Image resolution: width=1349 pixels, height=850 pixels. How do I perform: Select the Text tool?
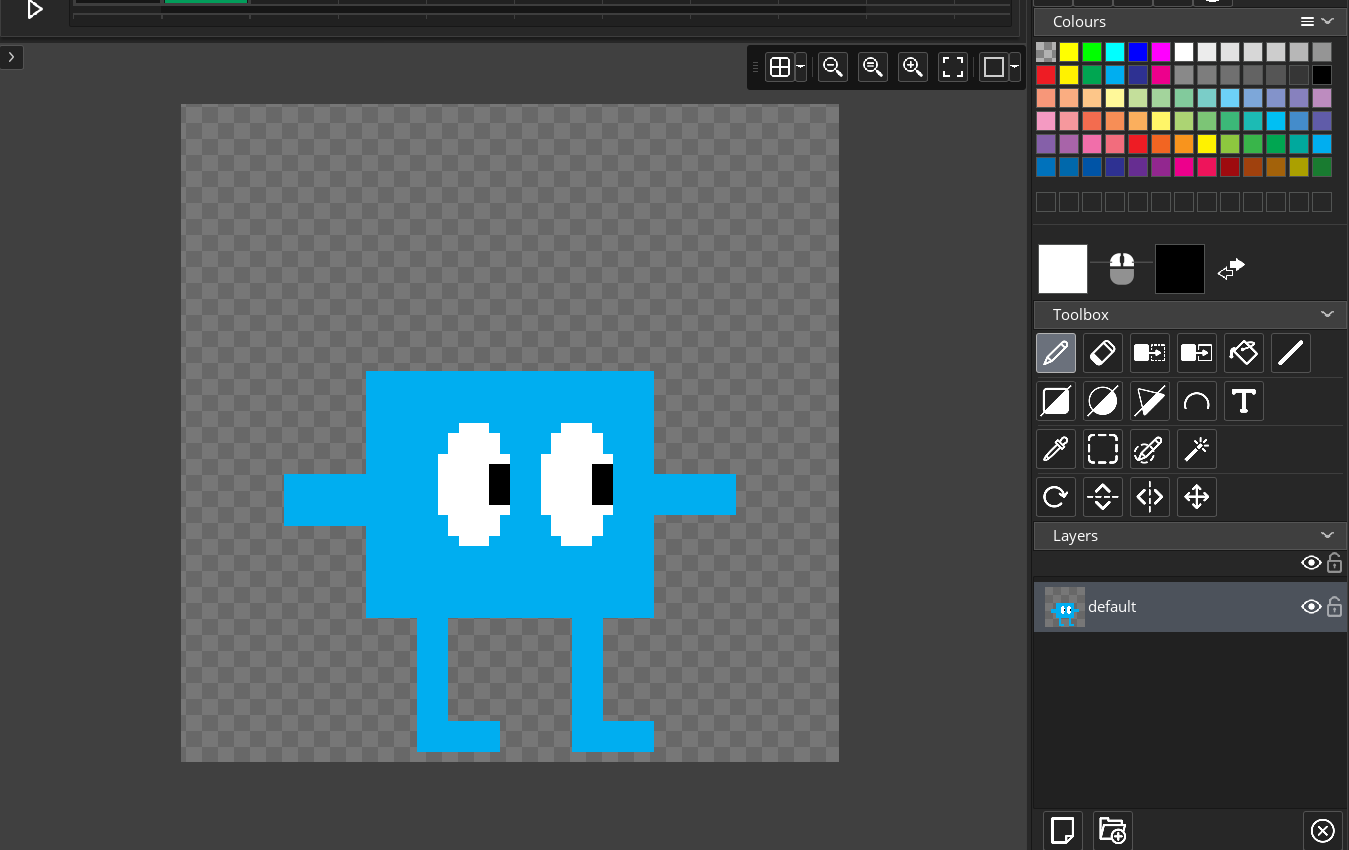point(1244,401)
